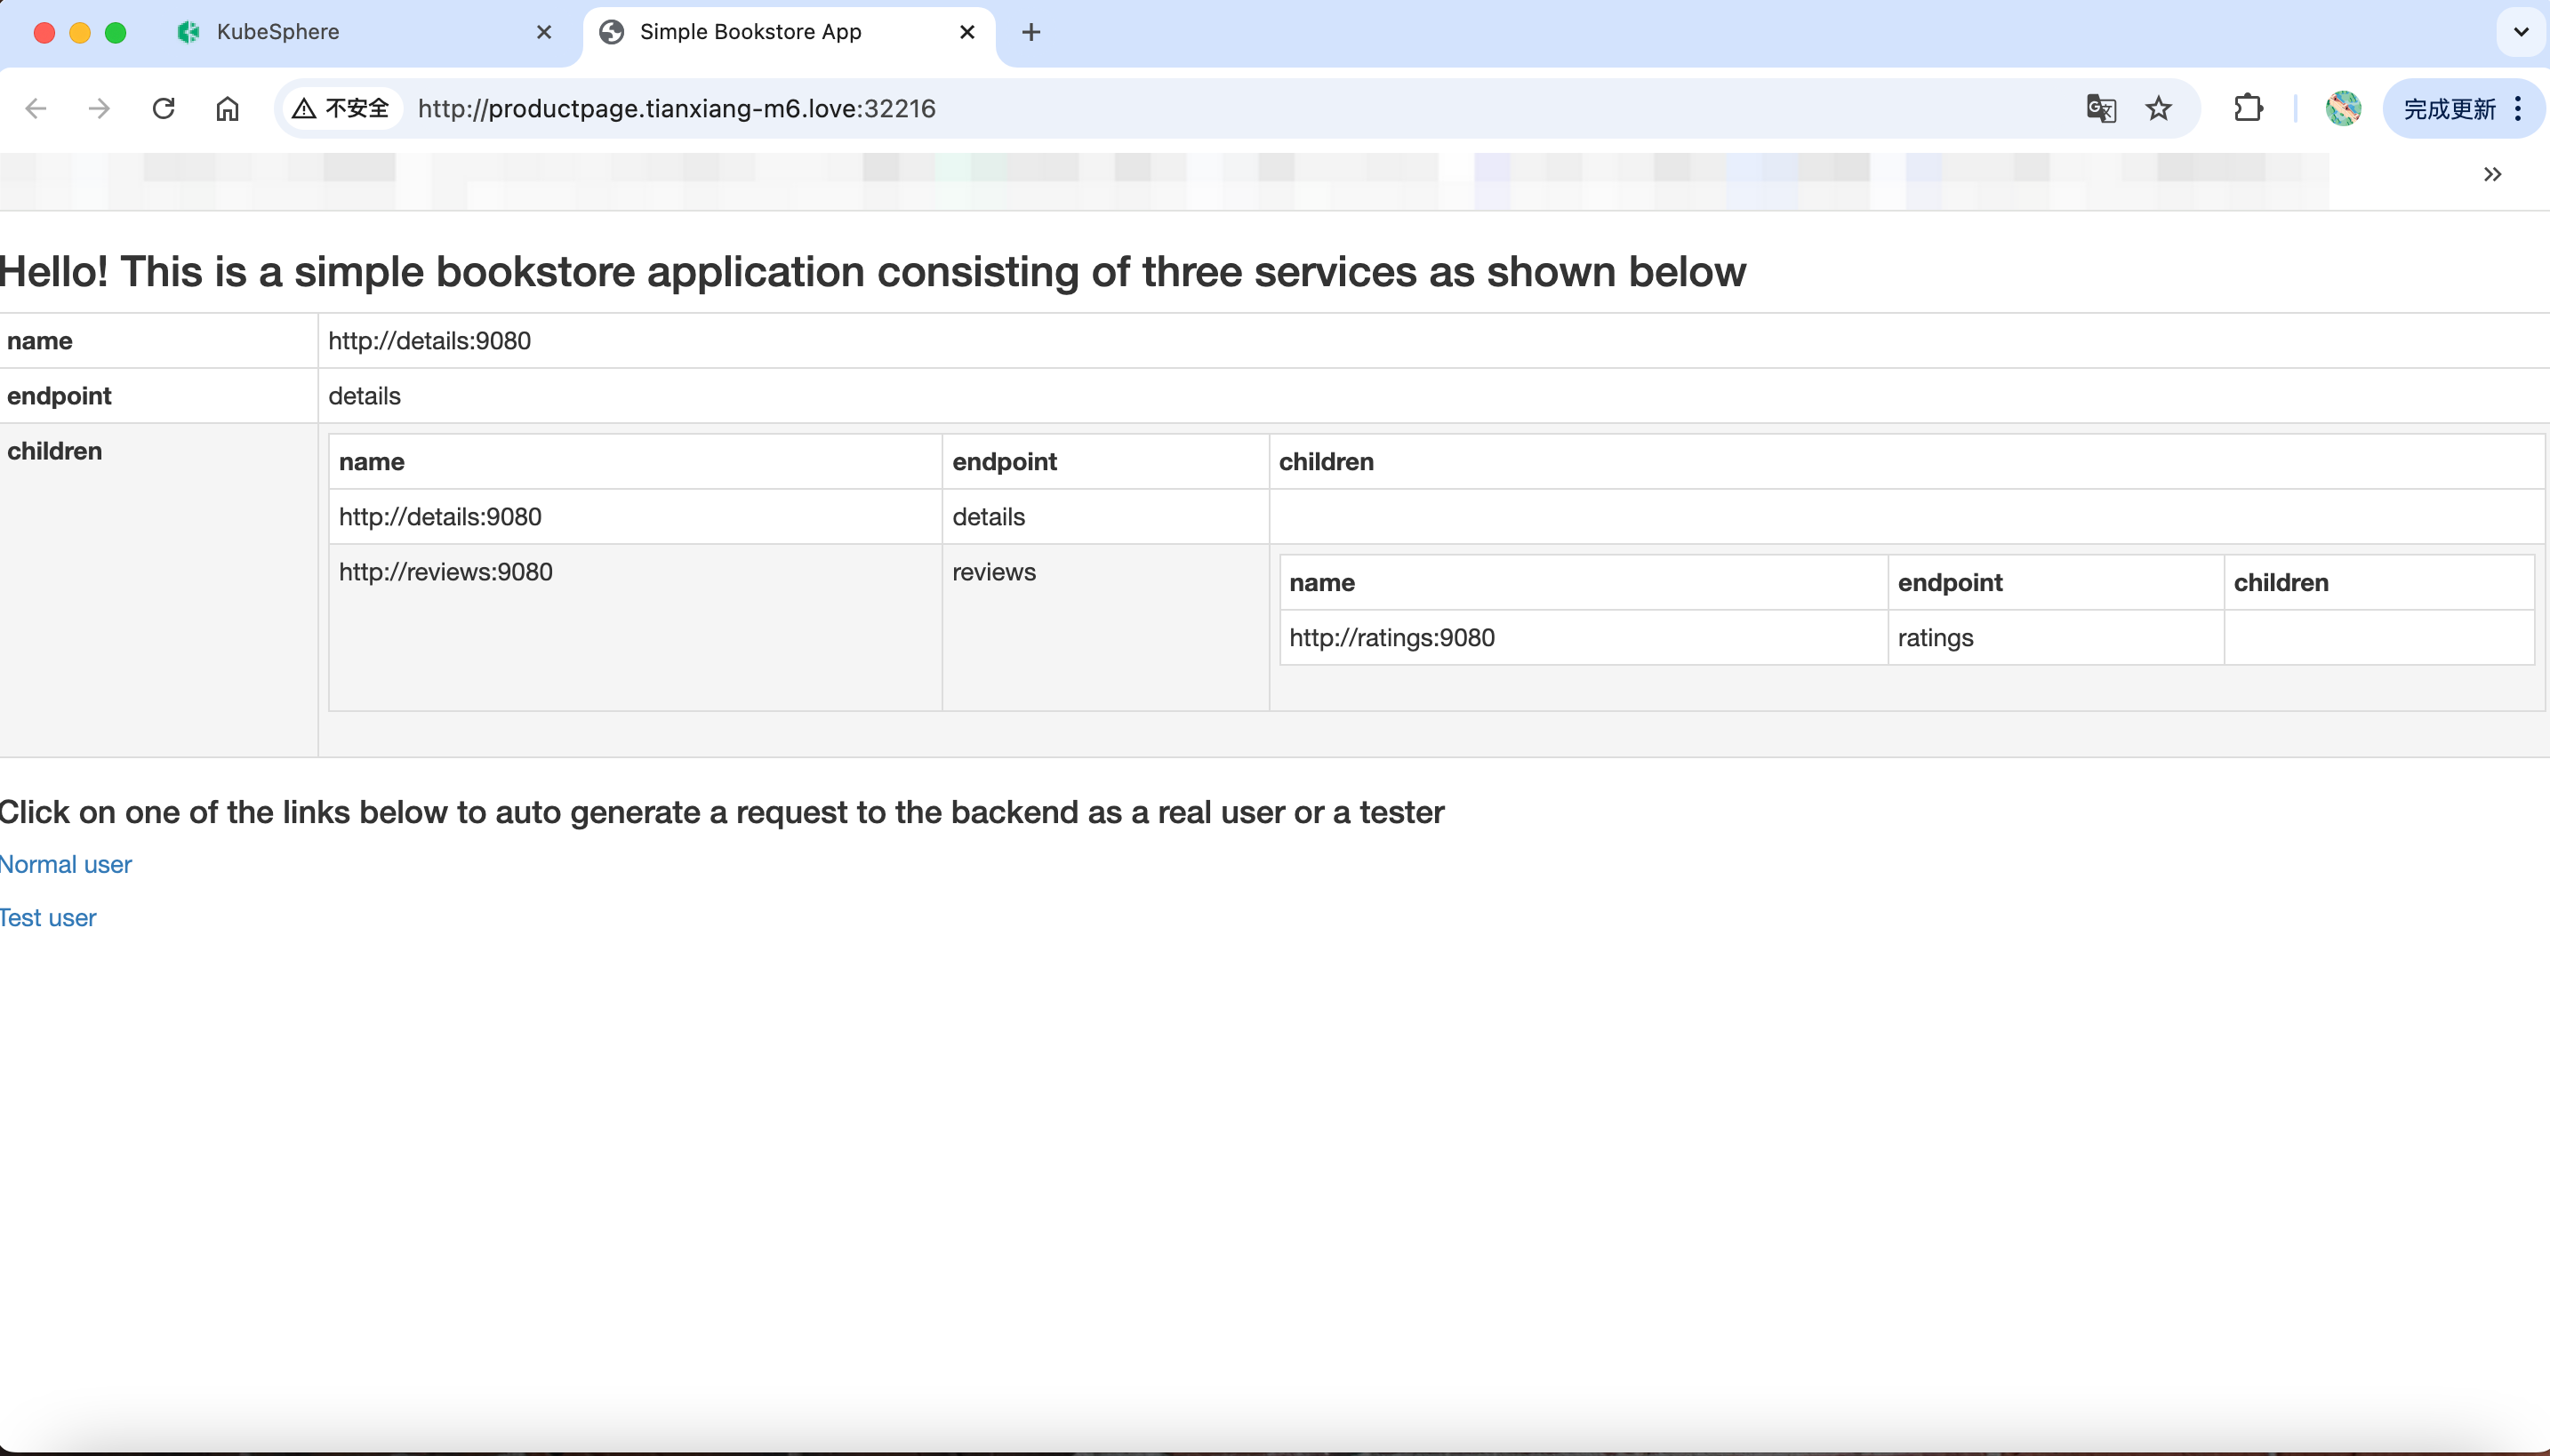Image resolution: width=2550 pixels, height=1456 pixels.
Task: Open the tab search dropdown arrow
Action: pyautogui.click(x=2521, y=32)
